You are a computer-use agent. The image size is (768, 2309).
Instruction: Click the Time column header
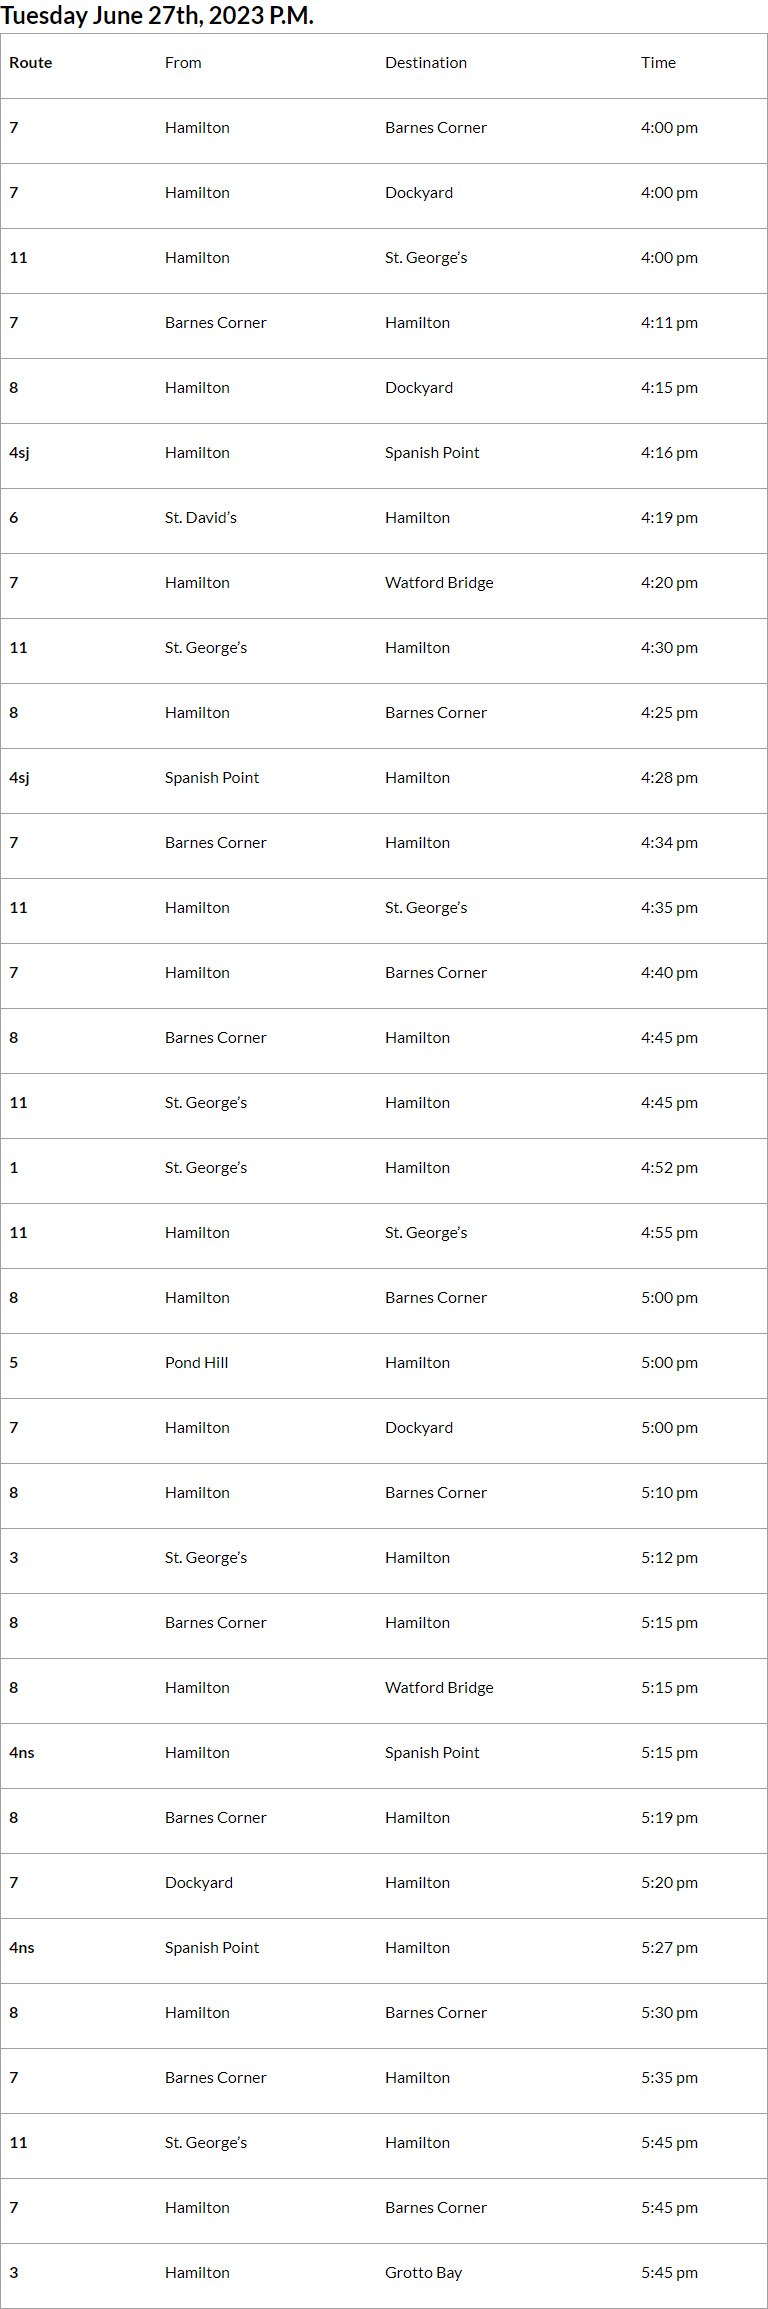(658, 63)
